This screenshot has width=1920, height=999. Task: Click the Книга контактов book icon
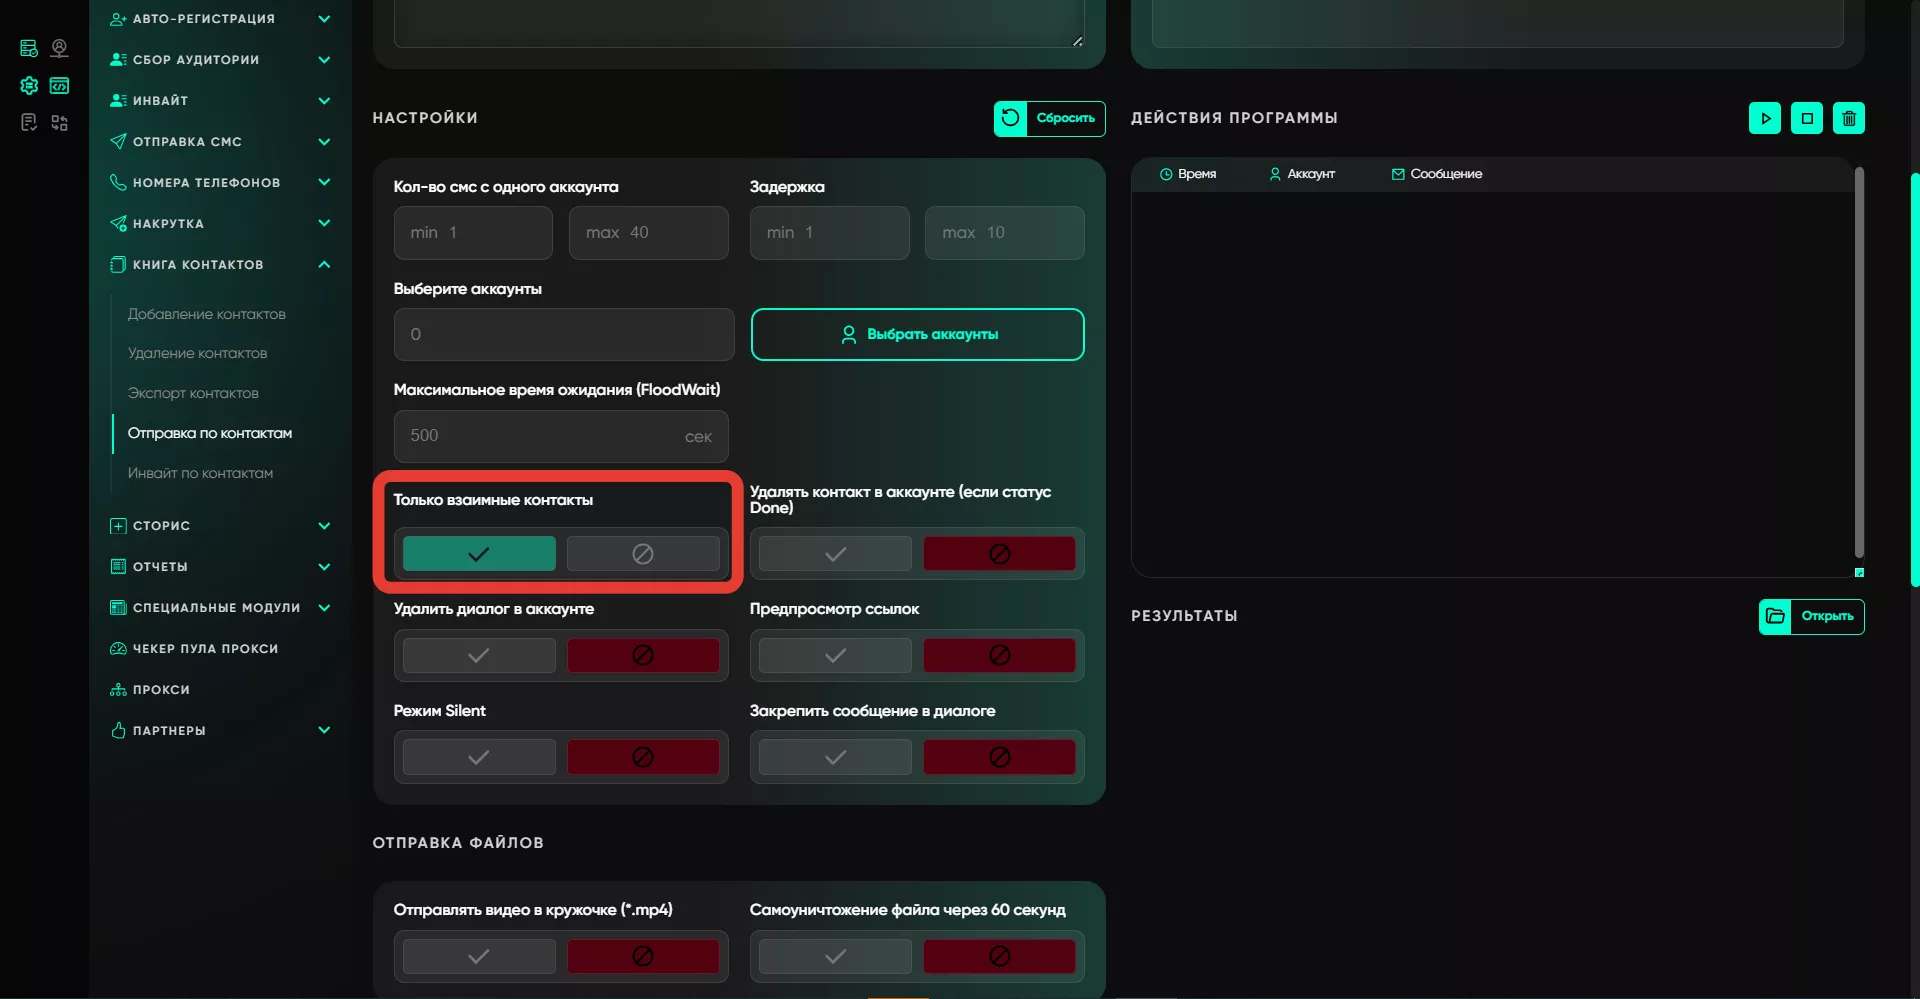point(118,265)
